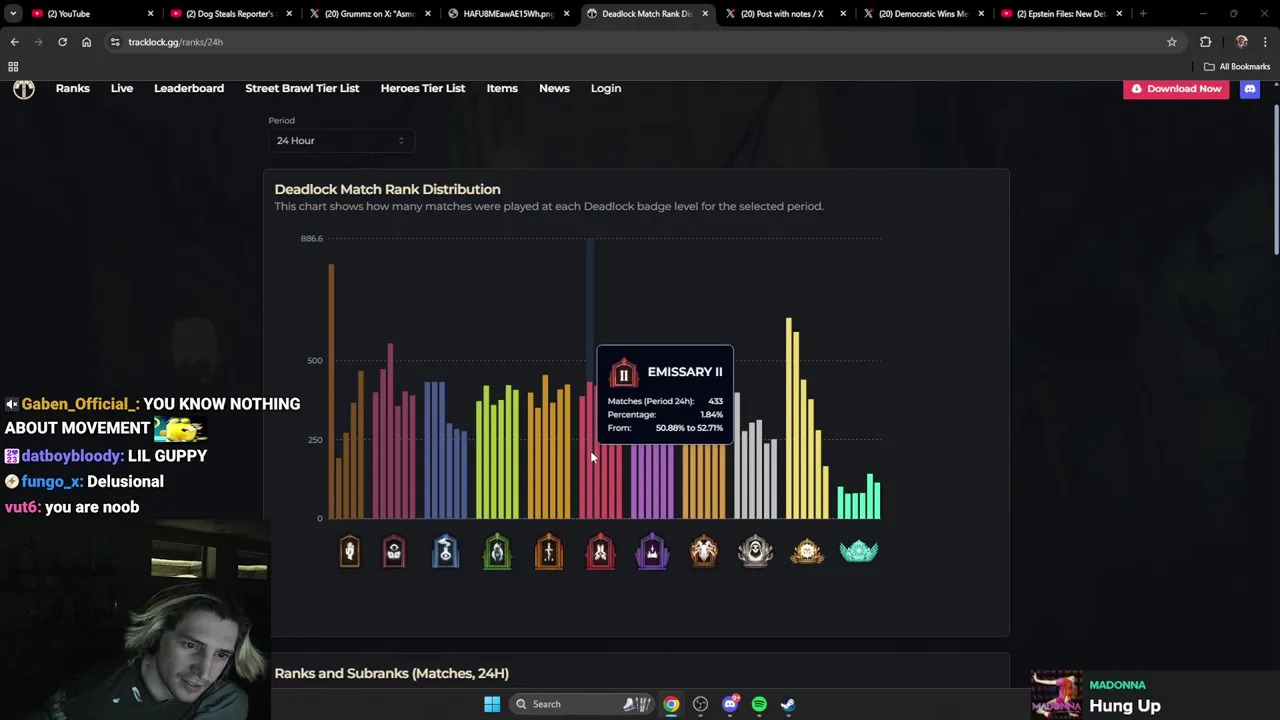Screen dimensions: 1280x720
Task: Open the apps grid in bookmarks bar
Action: point(13,67)
